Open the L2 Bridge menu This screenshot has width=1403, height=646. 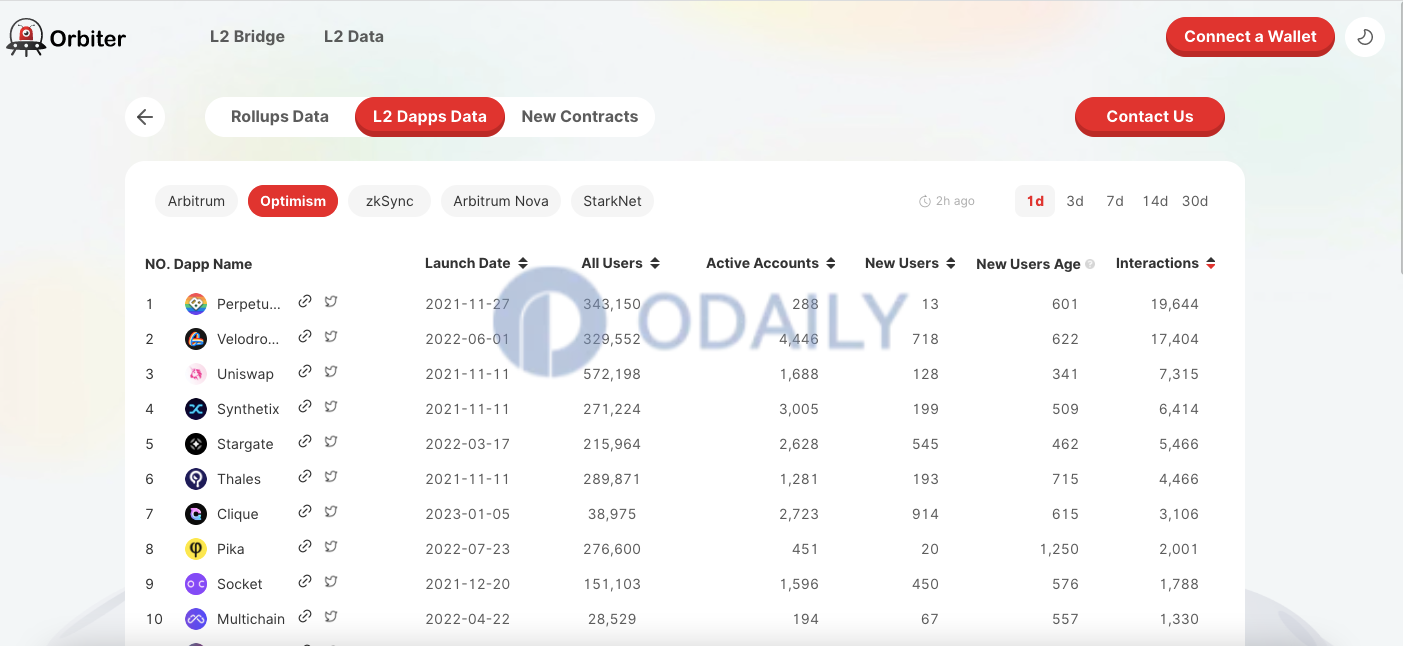pyautogui.click(x=247, y=37)
